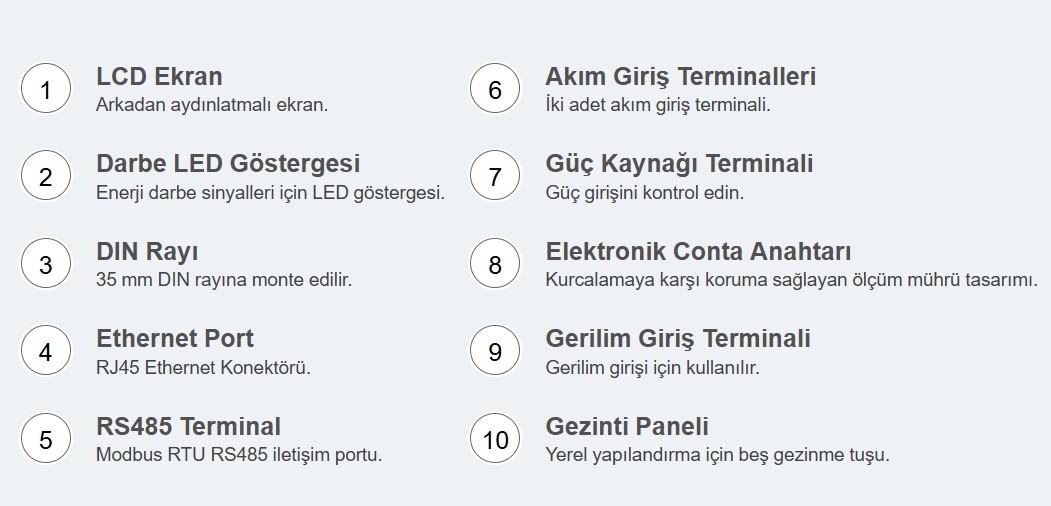Select the Akım Giriş Terminalleri heading
The height and width of the screenshot is (506, 1051).
coord(681,76)
